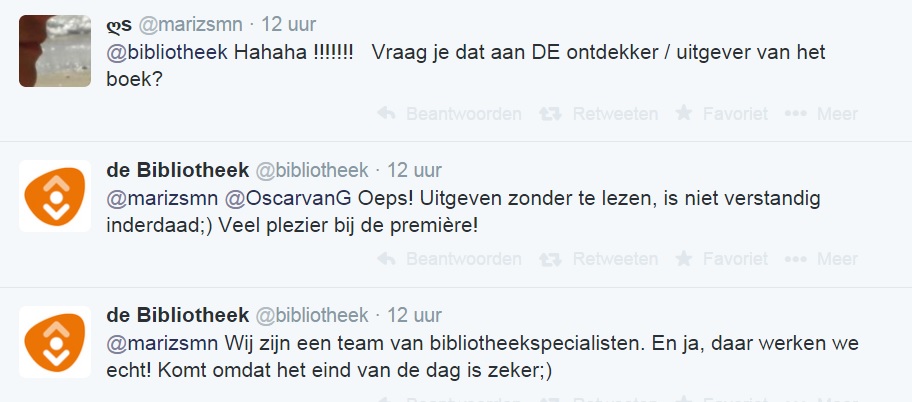This screenshot has height=402, width=912.
Task: Click retweet icon on marizsmn's tweet
Action: coord(550,114)
